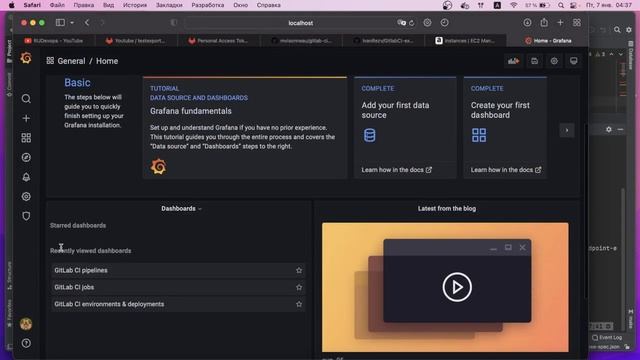This screenshot has height=360, width=640.
Task: Click Safari share icon
Action: coord(544,22)
